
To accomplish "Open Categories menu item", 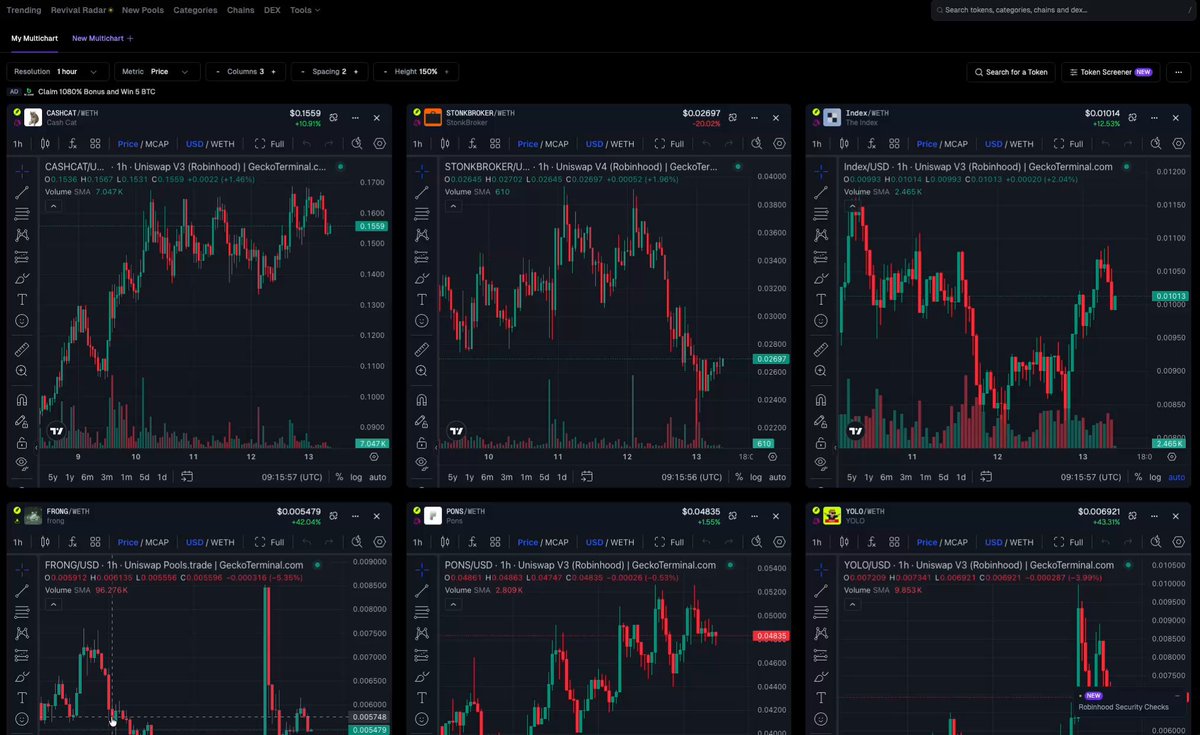I will point(195,10).
